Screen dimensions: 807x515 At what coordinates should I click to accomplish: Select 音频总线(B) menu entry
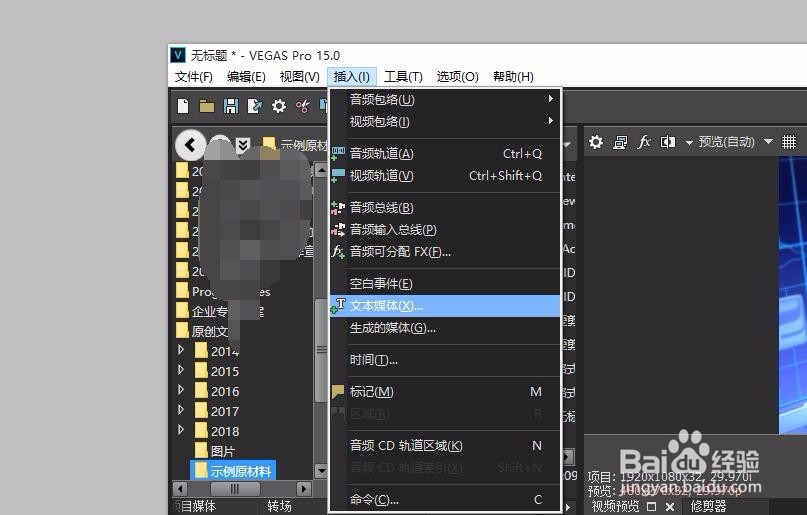coord(445,207)
